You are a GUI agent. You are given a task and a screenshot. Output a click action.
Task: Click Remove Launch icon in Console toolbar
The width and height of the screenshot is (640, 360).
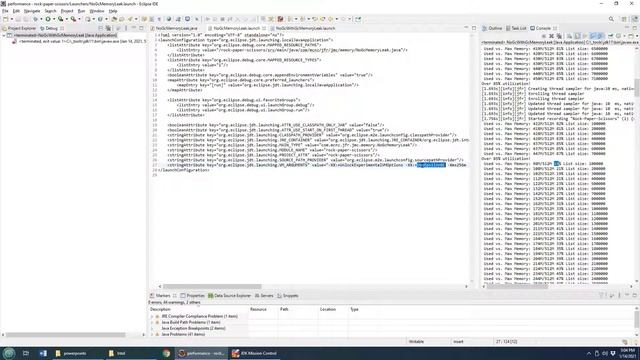(551, 36)
